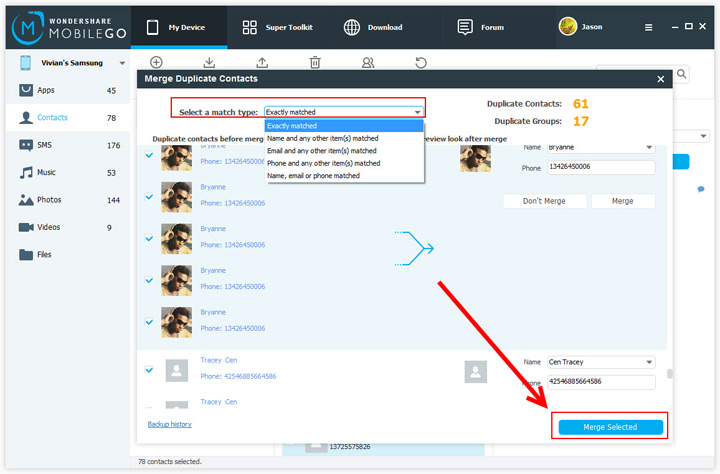Choose Phone and any other item(s) matched

[x=344, y=163]
